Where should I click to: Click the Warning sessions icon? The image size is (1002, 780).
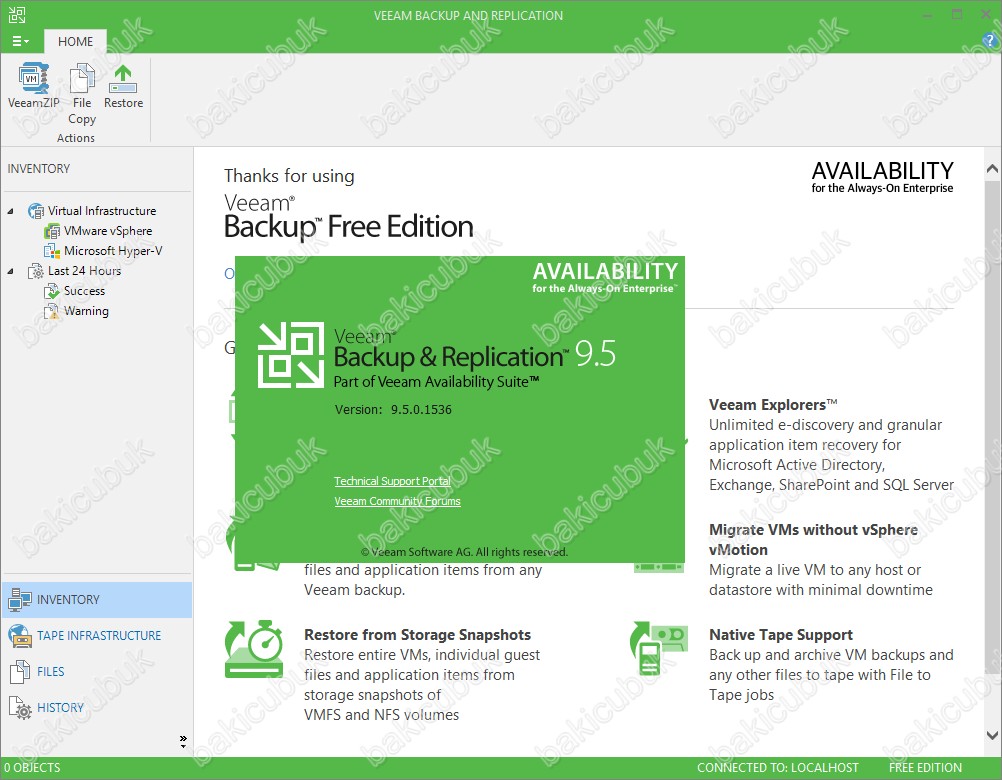click(x=52, y=311)
